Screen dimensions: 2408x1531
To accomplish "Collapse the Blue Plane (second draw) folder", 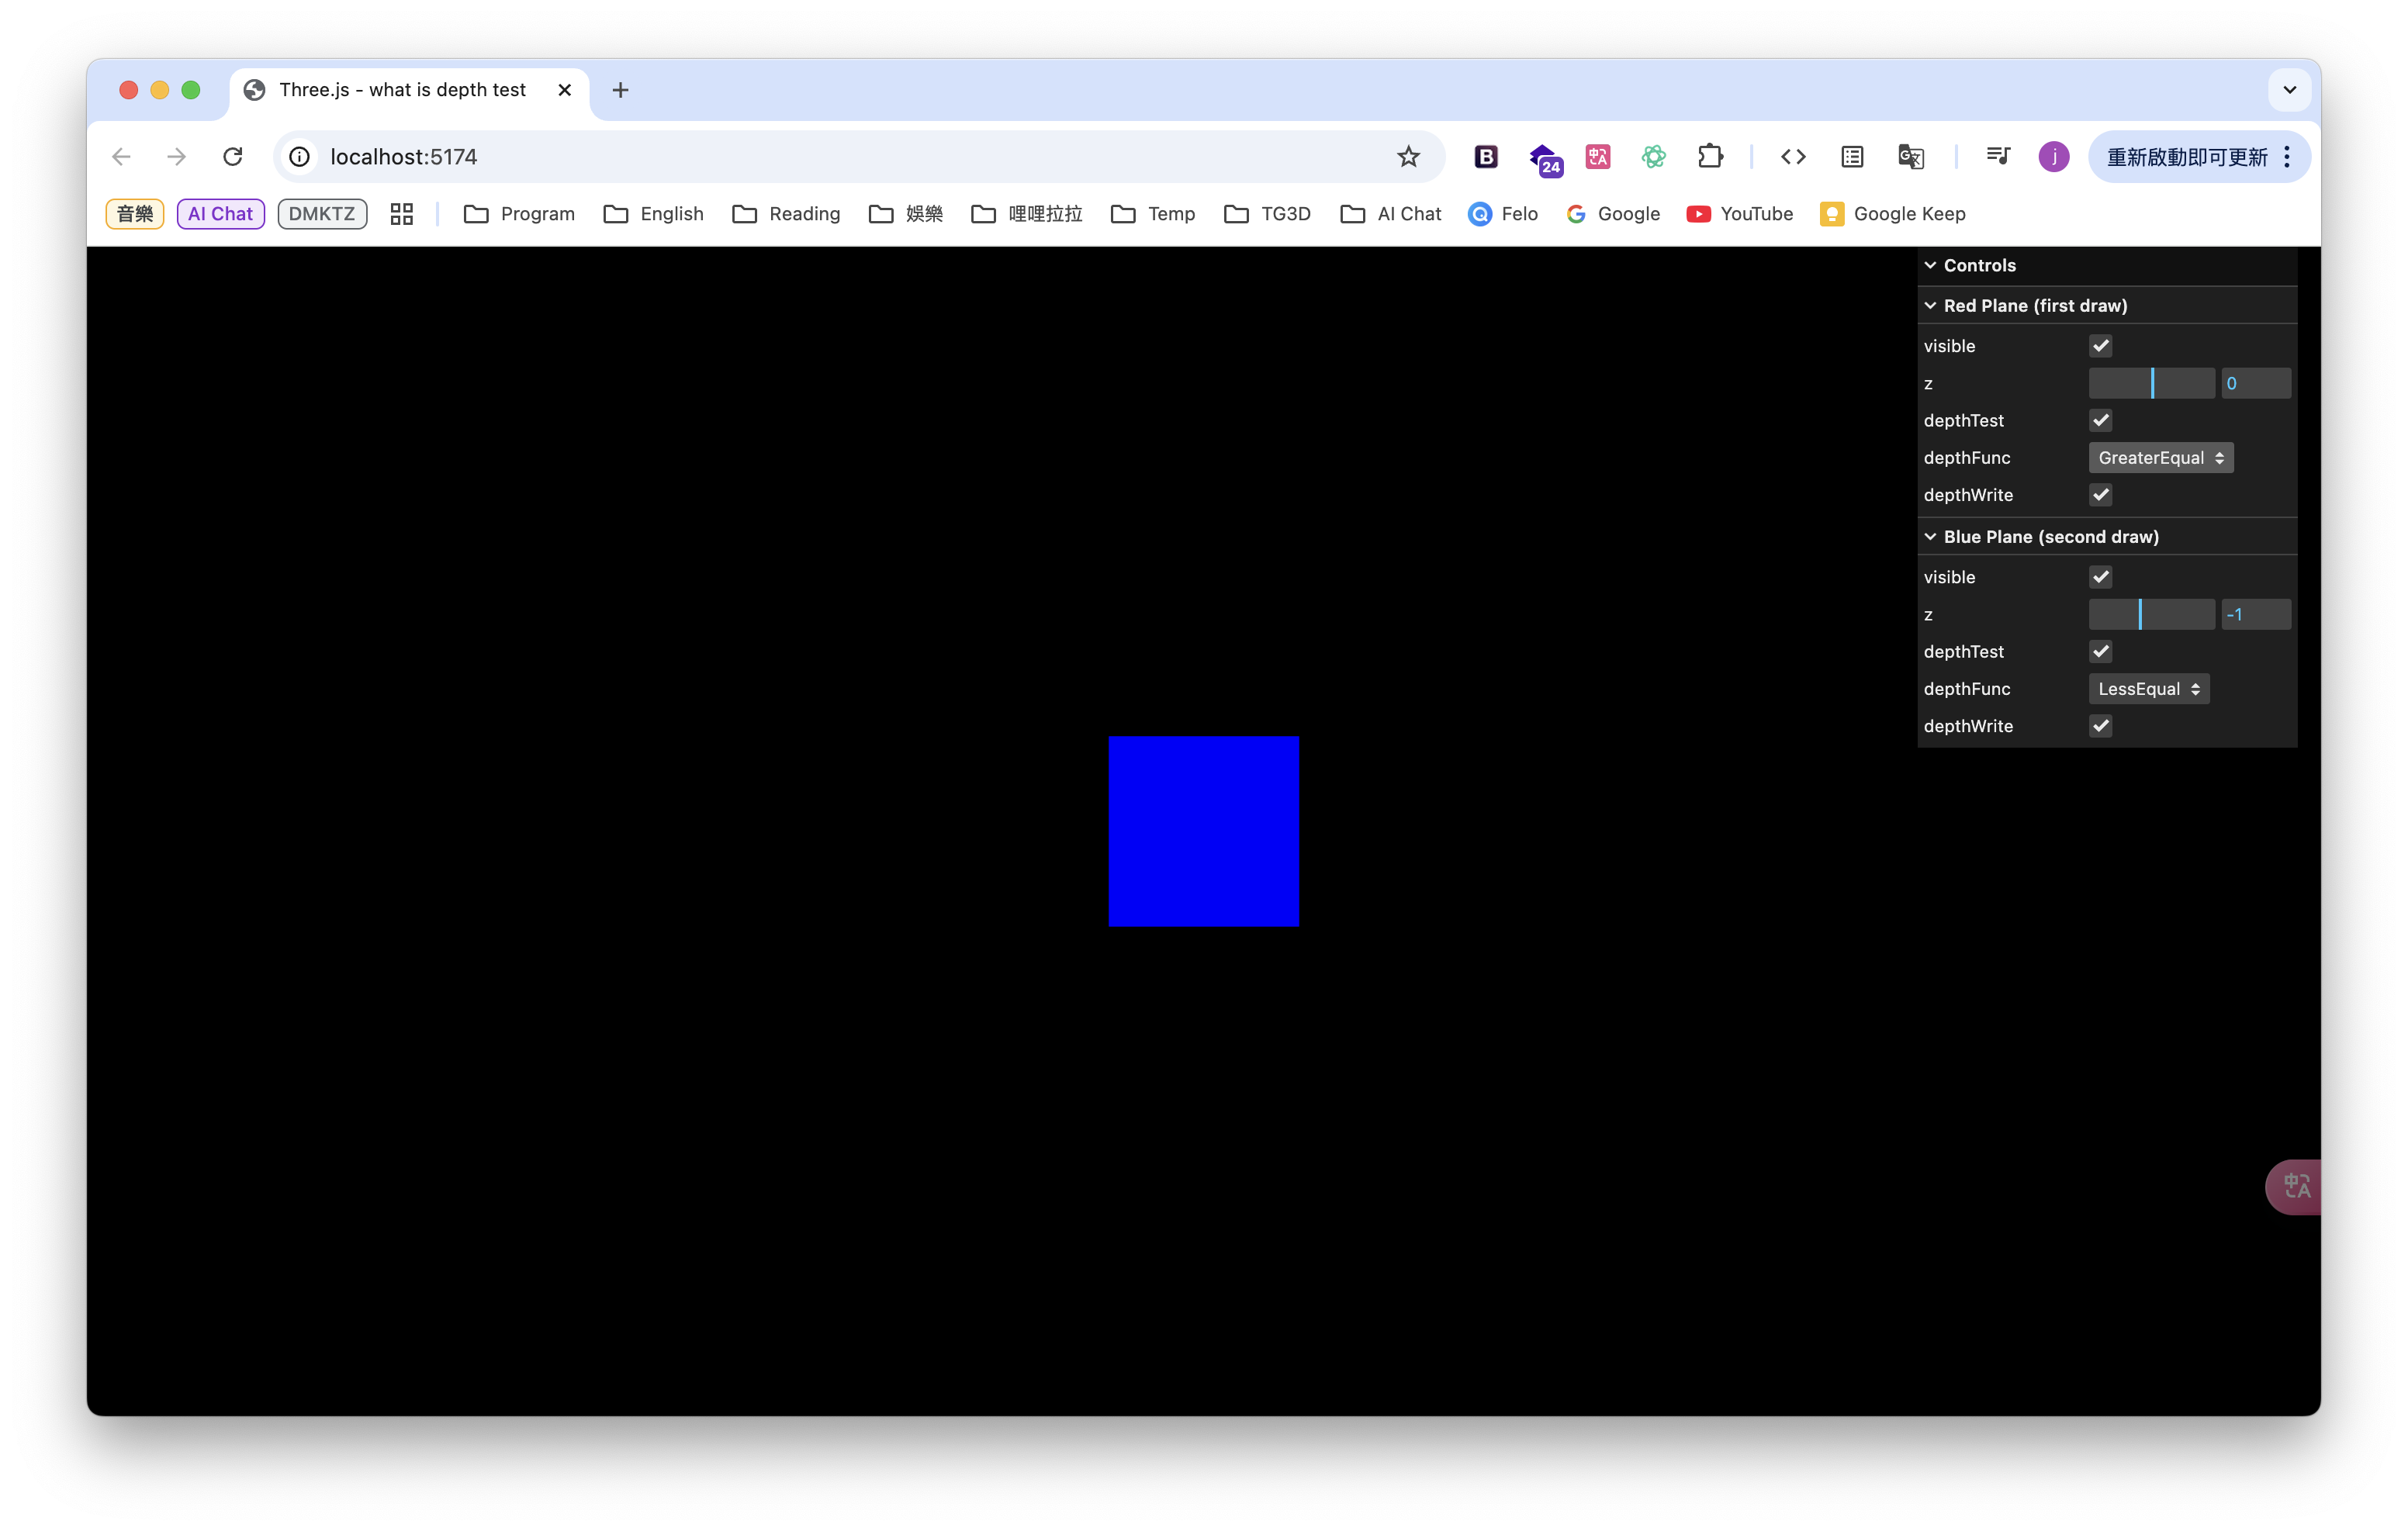I will click(2107, 536).
